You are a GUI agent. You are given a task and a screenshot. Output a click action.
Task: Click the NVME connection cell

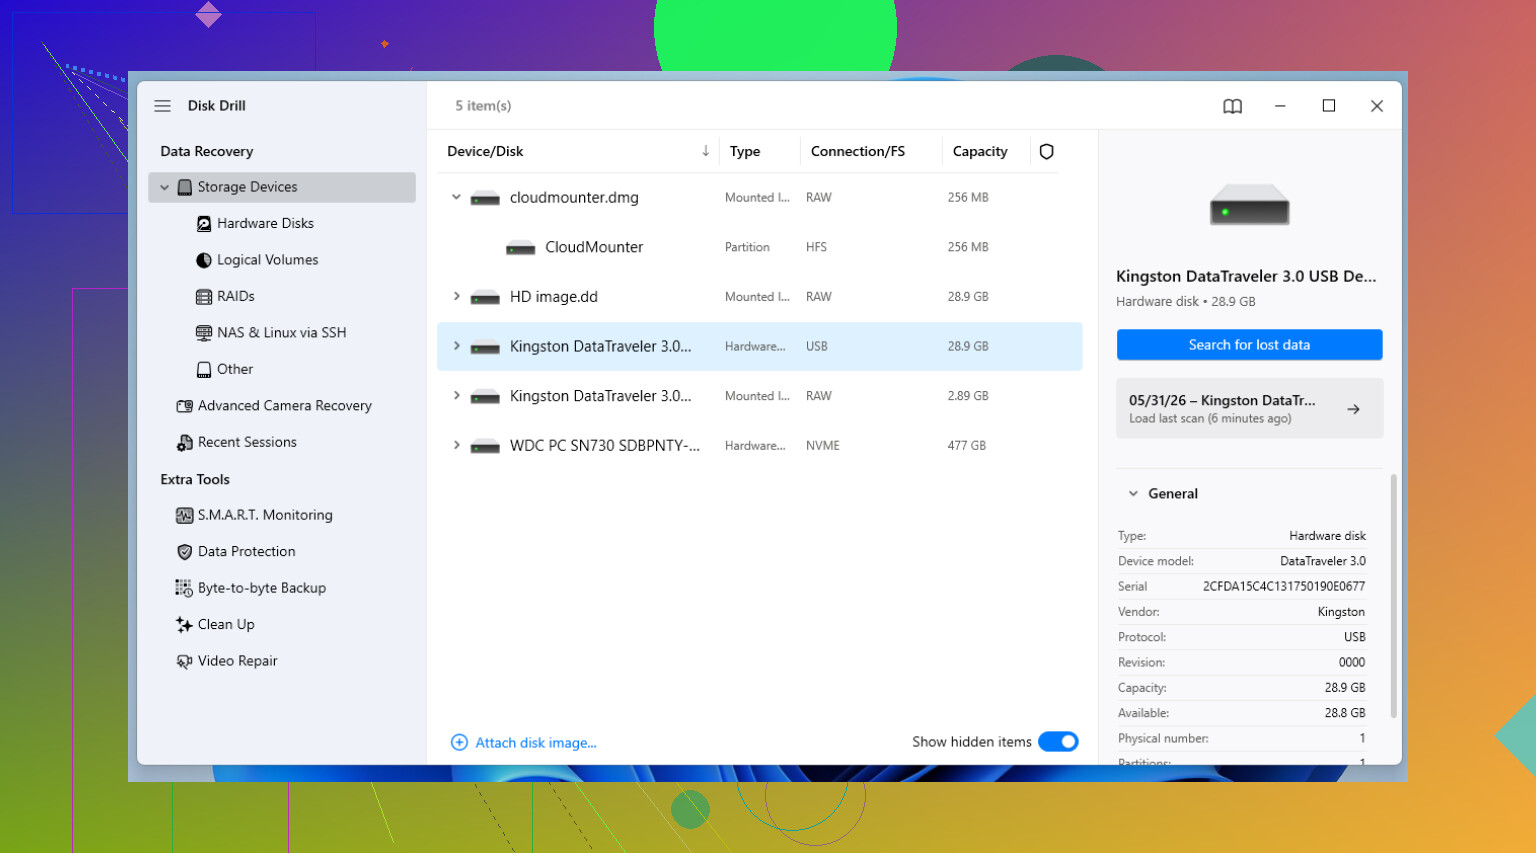(x=823, y=446)
